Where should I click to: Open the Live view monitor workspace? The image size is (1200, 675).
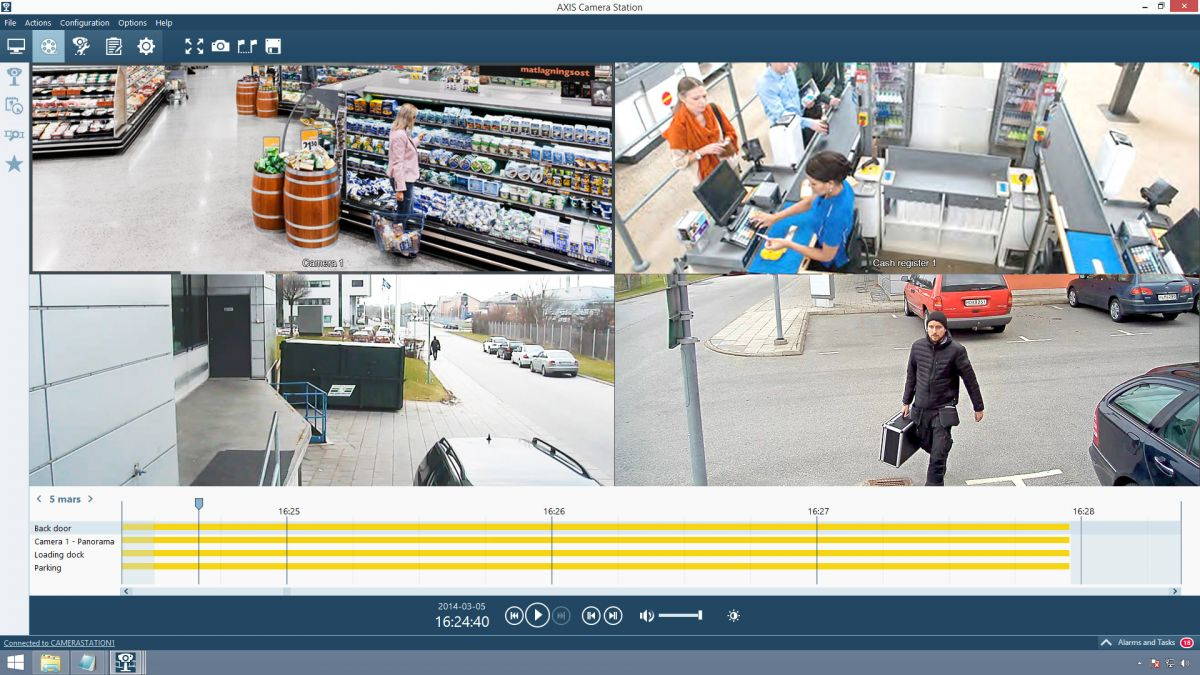[x=16, y=46]
